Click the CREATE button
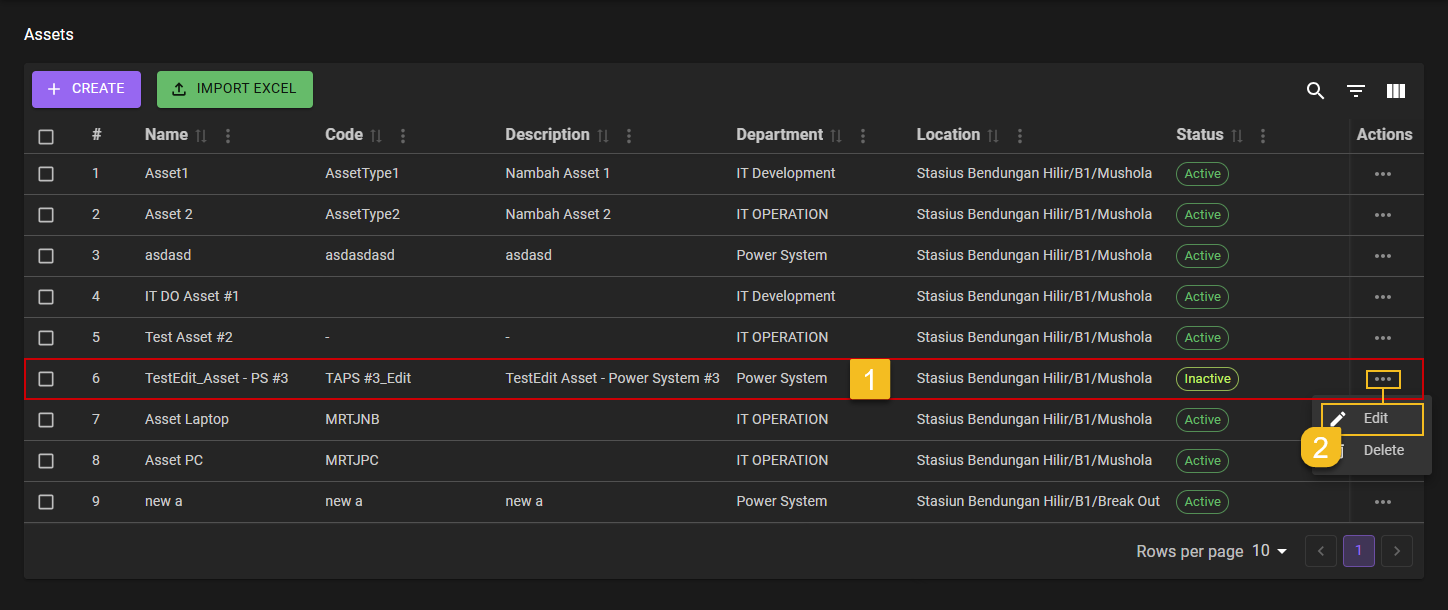 (x=86, y=89)
